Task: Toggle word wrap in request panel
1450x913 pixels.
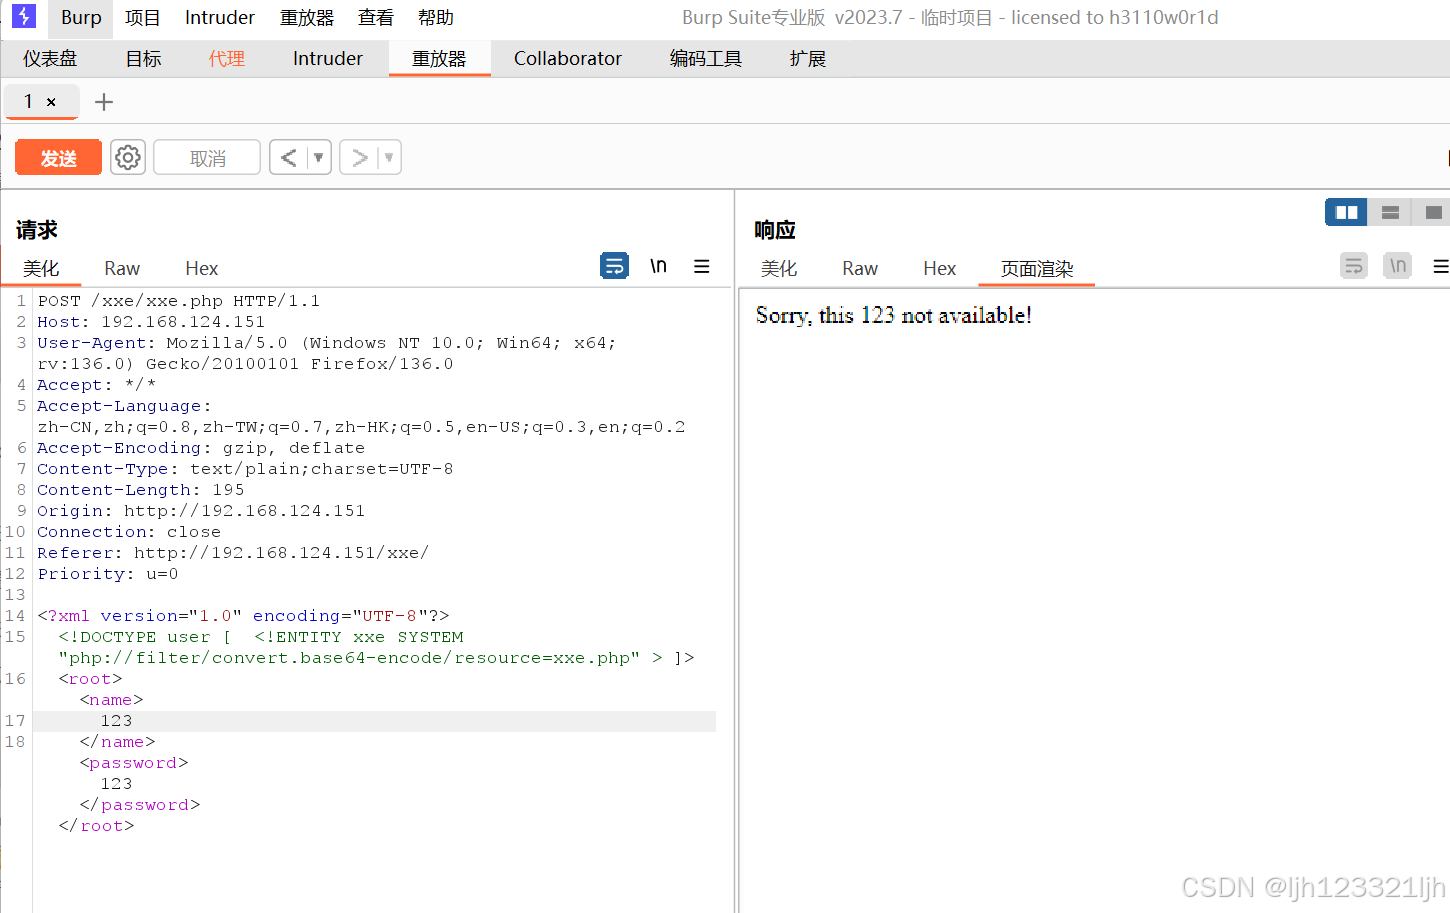Action: [614, 266]
